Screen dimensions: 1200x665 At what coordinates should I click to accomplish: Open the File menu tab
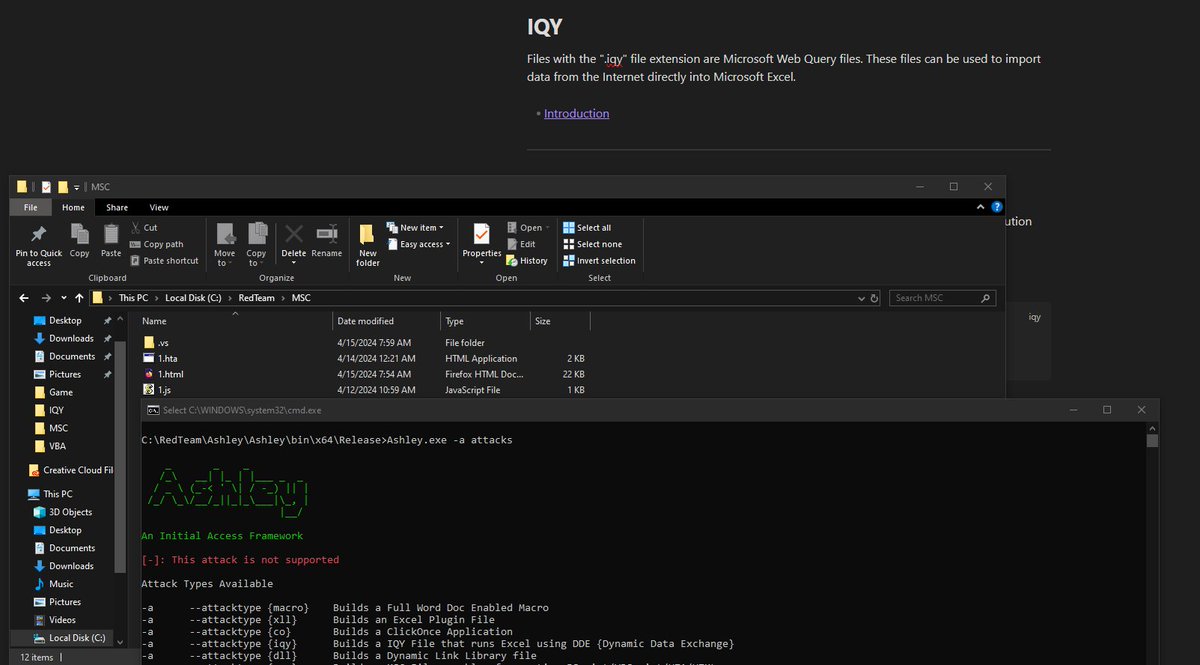pos(31,207)
